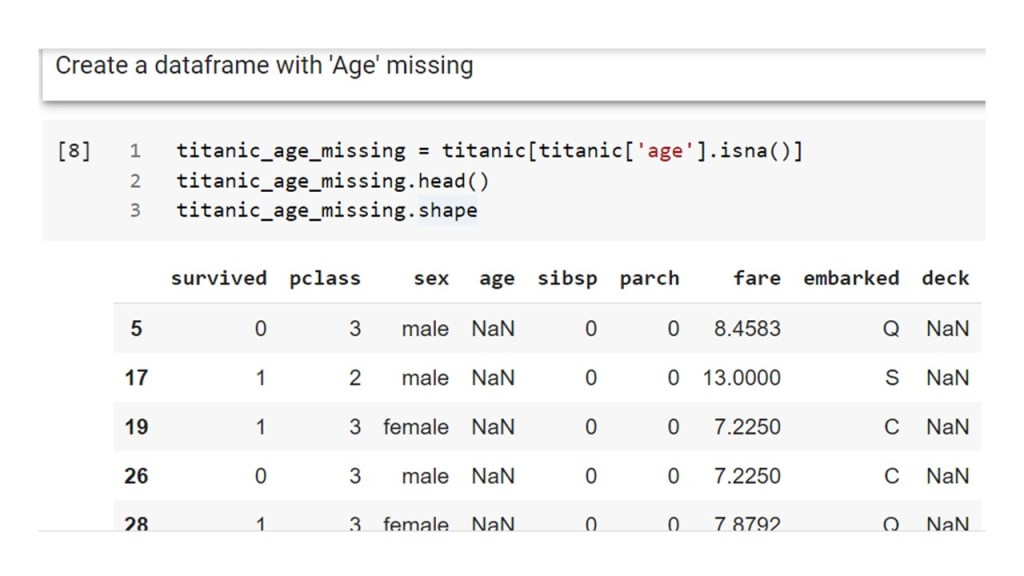The image size is (1024, 576).
Task: Select the survived column header
Action: [x=219, y=278]
